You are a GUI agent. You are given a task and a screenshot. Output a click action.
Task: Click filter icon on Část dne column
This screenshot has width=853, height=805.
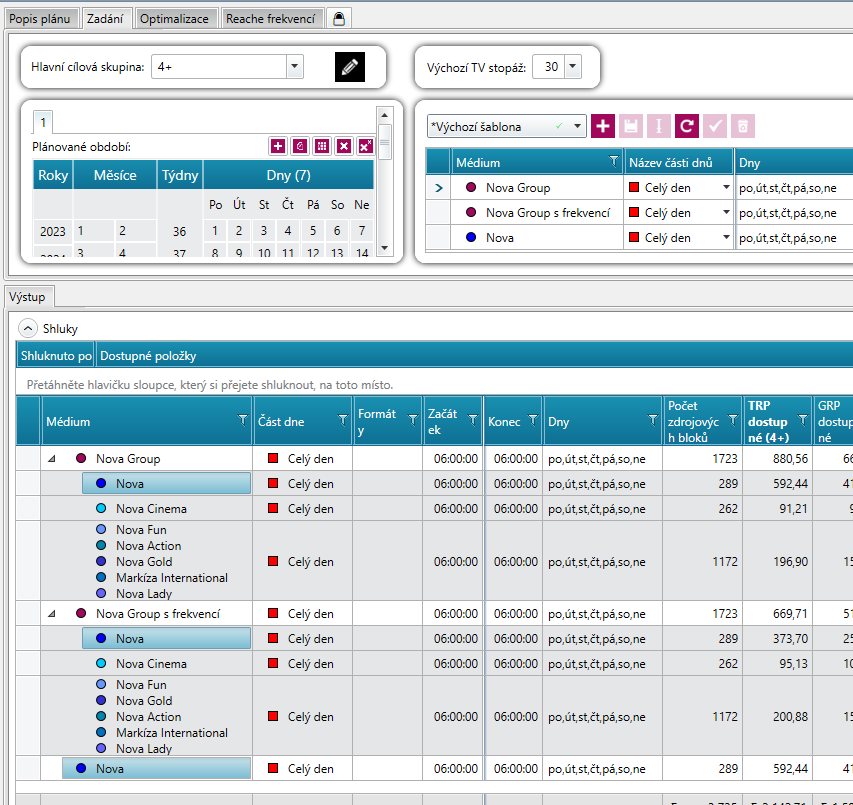tap(343, 421)
